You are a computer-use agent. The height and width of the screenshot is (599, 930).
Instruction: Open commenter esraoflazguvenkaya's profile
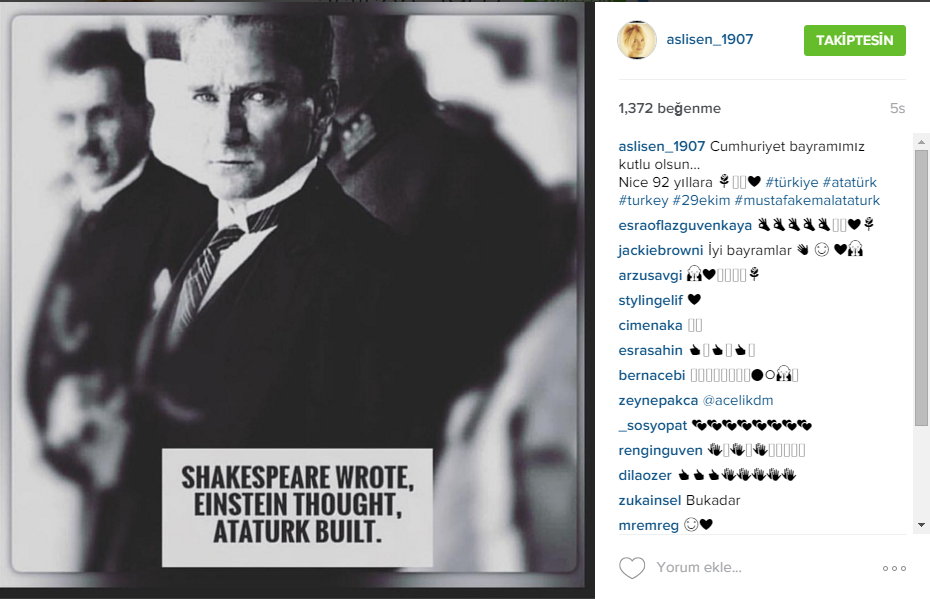[684, 224]
